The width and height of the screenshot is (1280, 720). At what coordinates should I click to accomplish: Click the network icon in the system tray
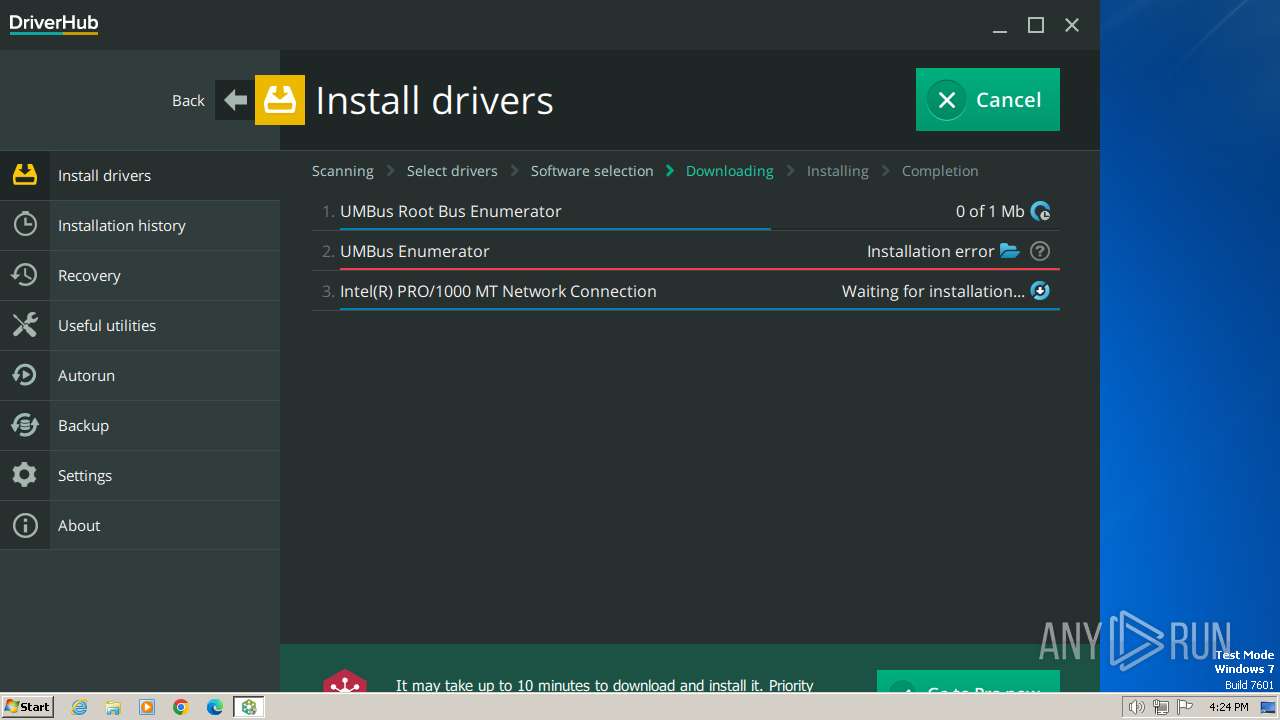(x=1161, y=707)
